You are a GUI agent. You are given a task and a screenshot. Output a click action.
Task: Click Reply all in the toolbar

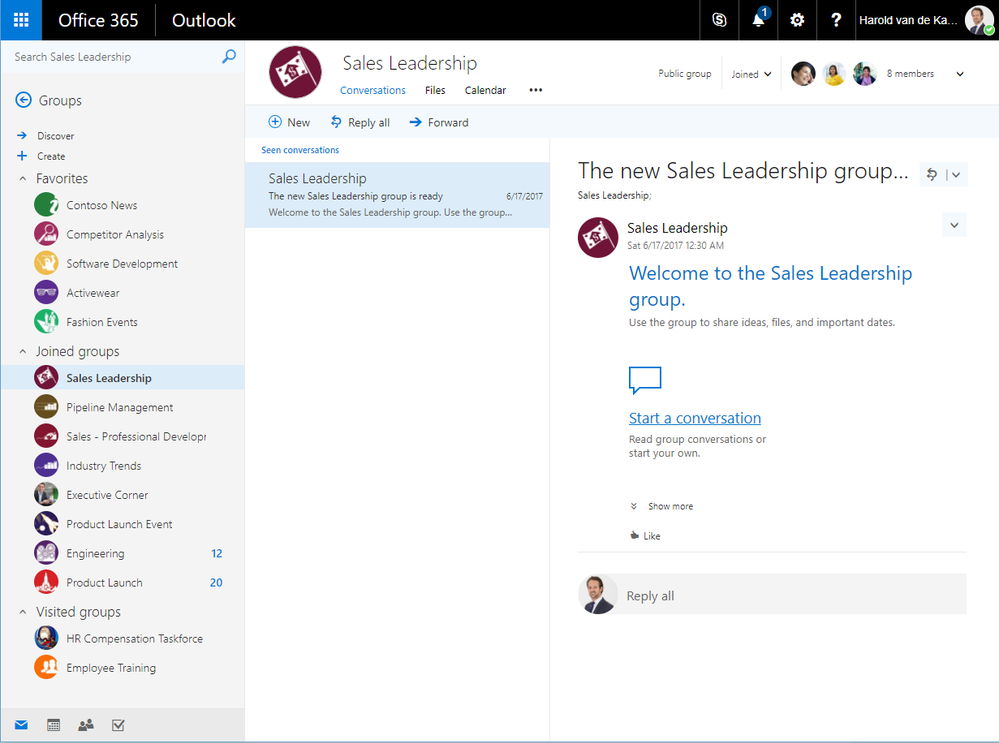point(359,122)
